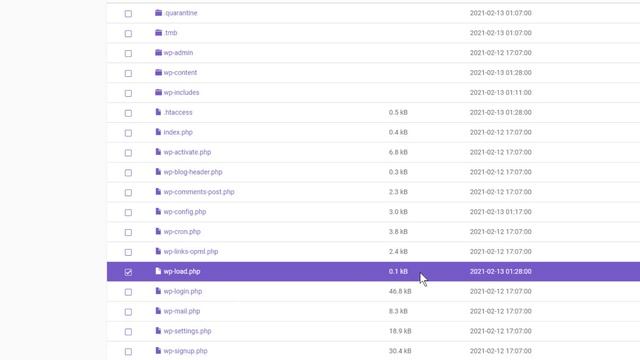Open the .htaccess file name
This screenshot has height=360, width=640.
(x=178, y=112)
